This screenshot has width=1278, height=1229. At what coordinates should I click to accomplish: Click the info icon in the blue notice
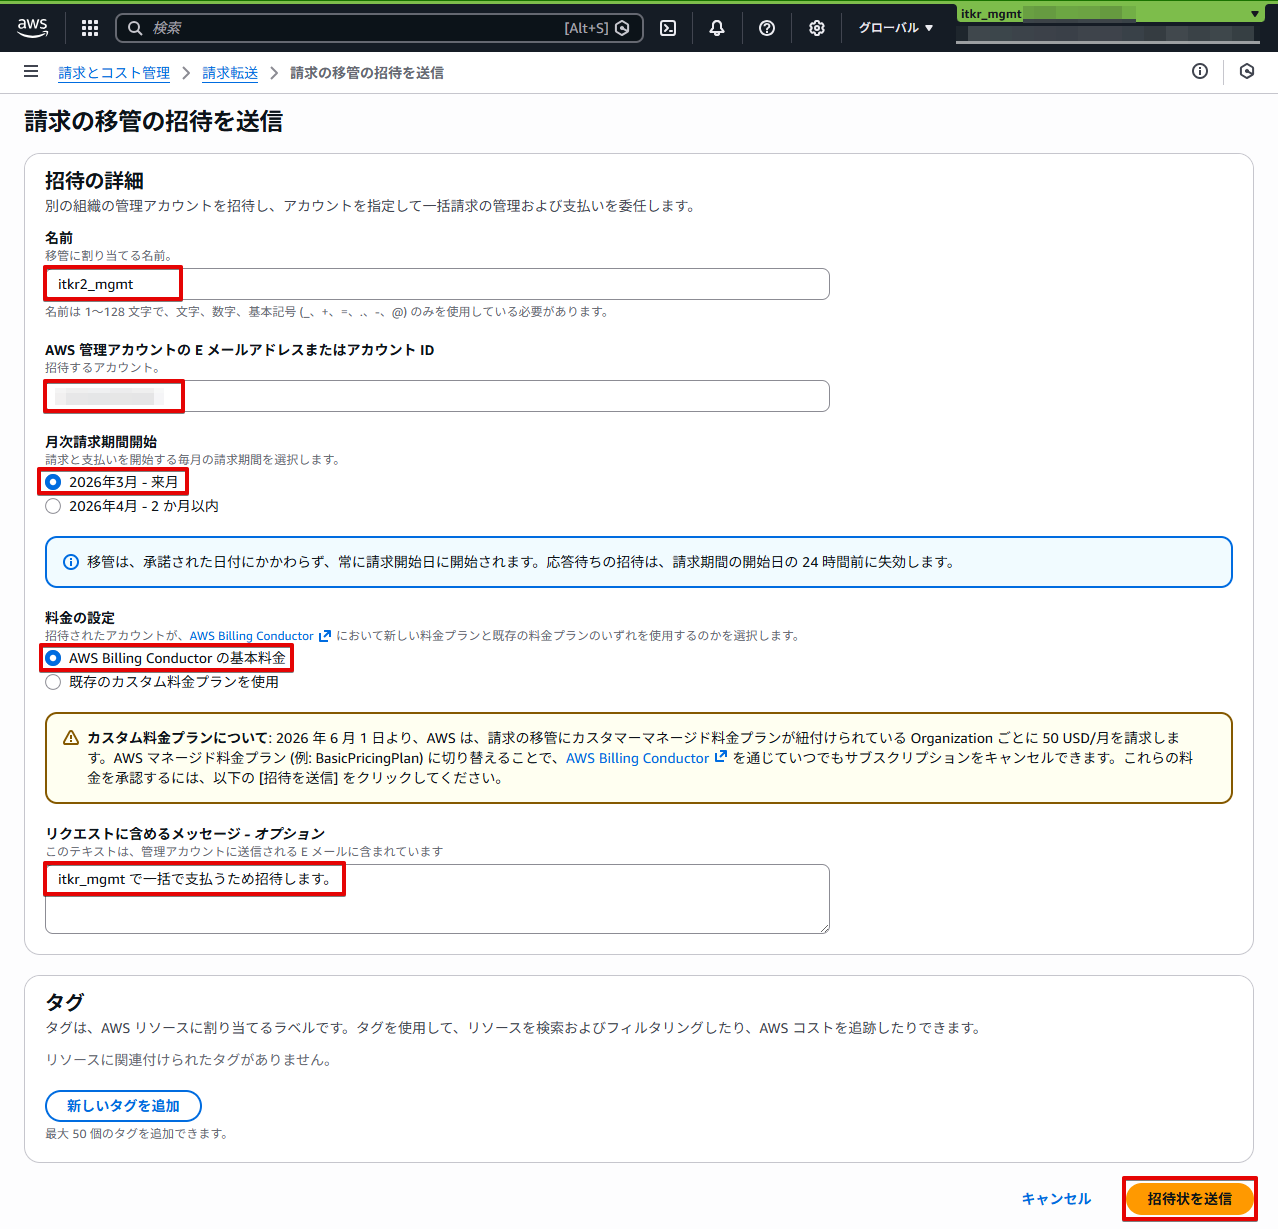[x=71, y=562]
